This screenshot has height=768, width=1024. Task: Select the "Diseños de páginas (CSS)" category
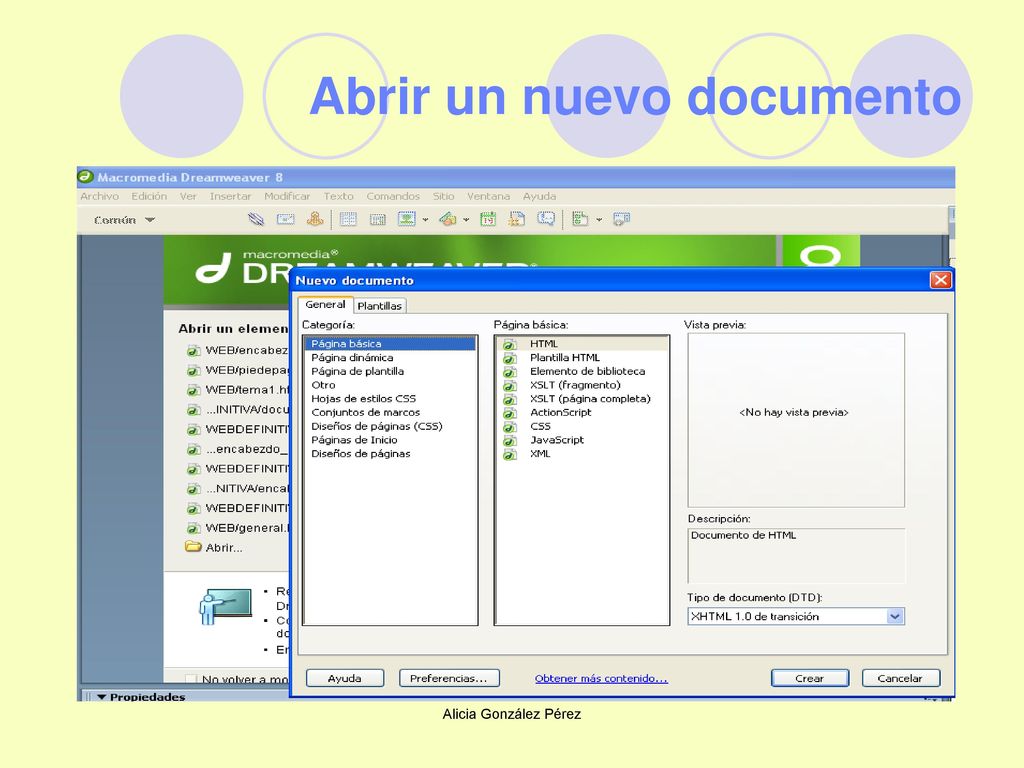pyautogui.click(x=390, y=426)
